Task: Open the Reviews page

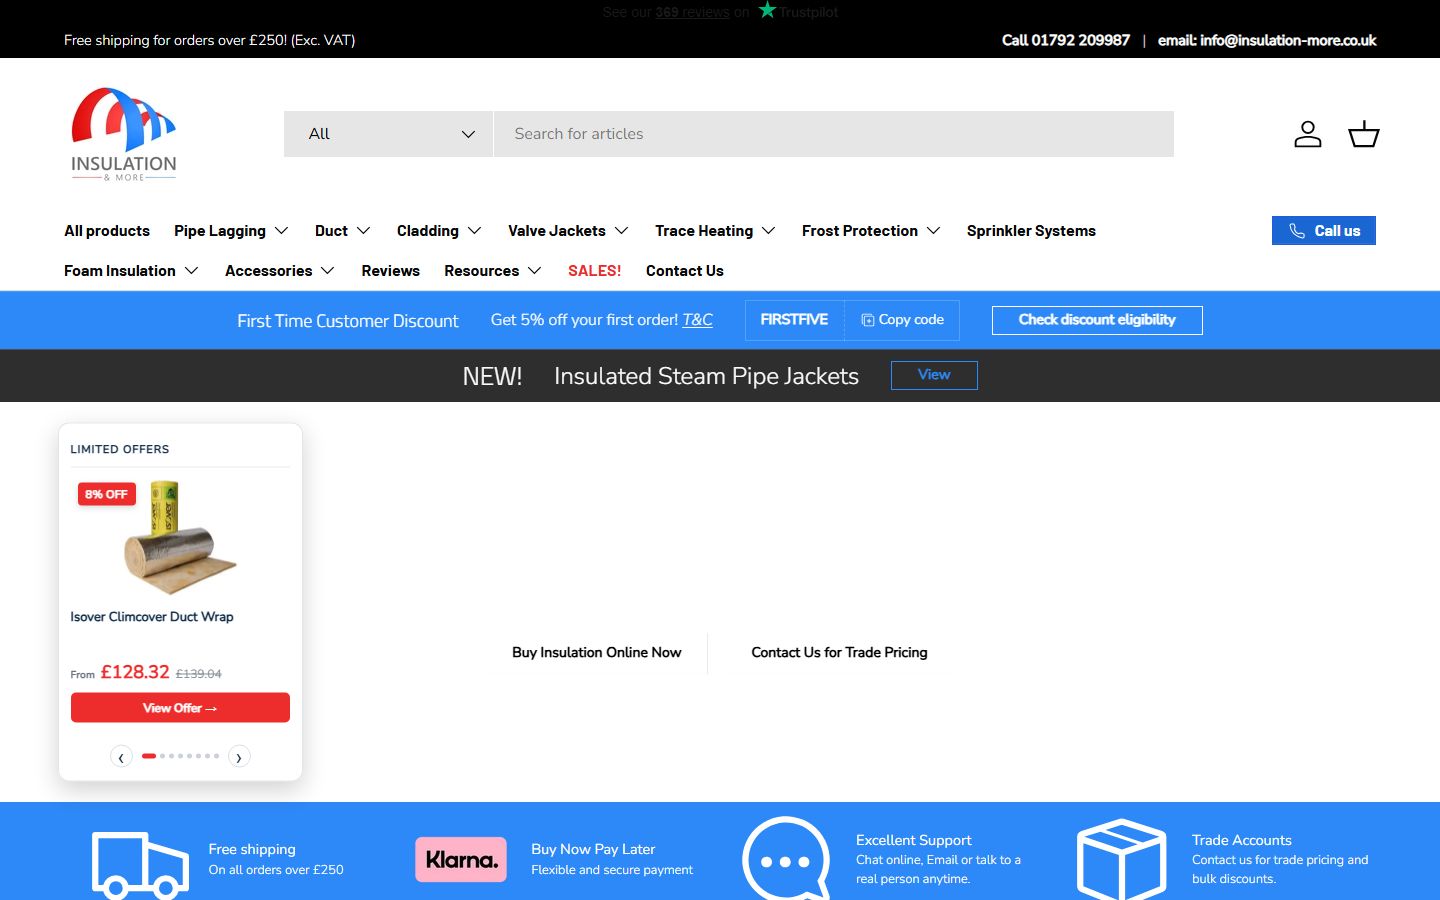Action: 391,271
